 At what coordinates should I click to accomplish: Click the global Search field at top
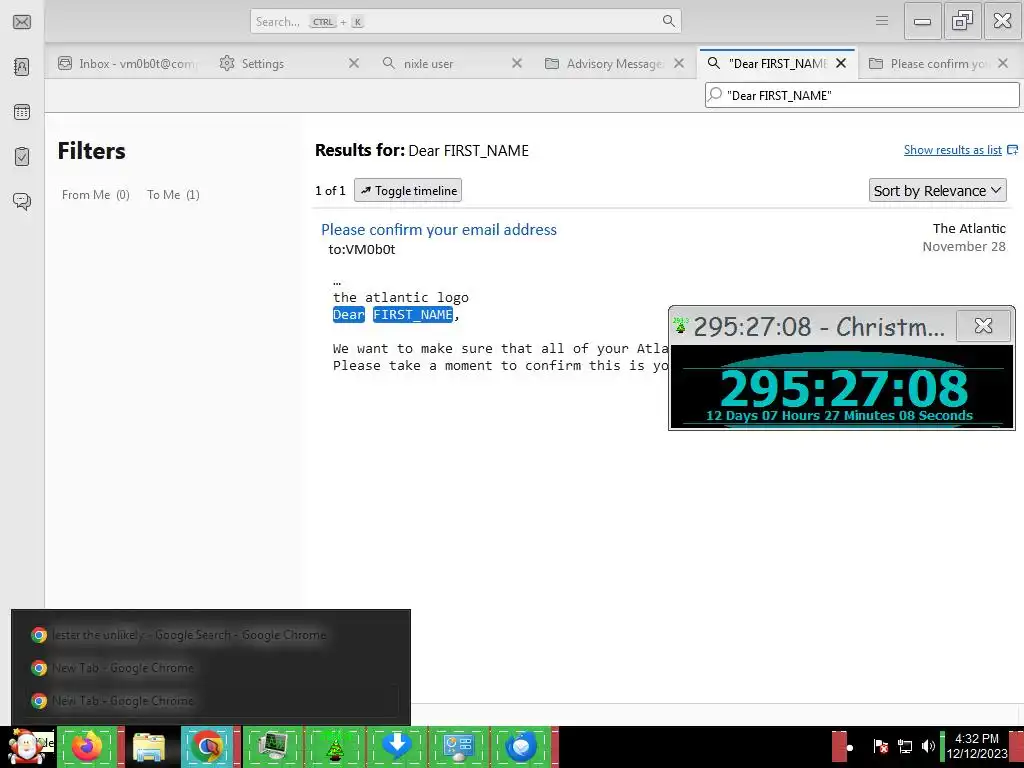click(466, 21)
